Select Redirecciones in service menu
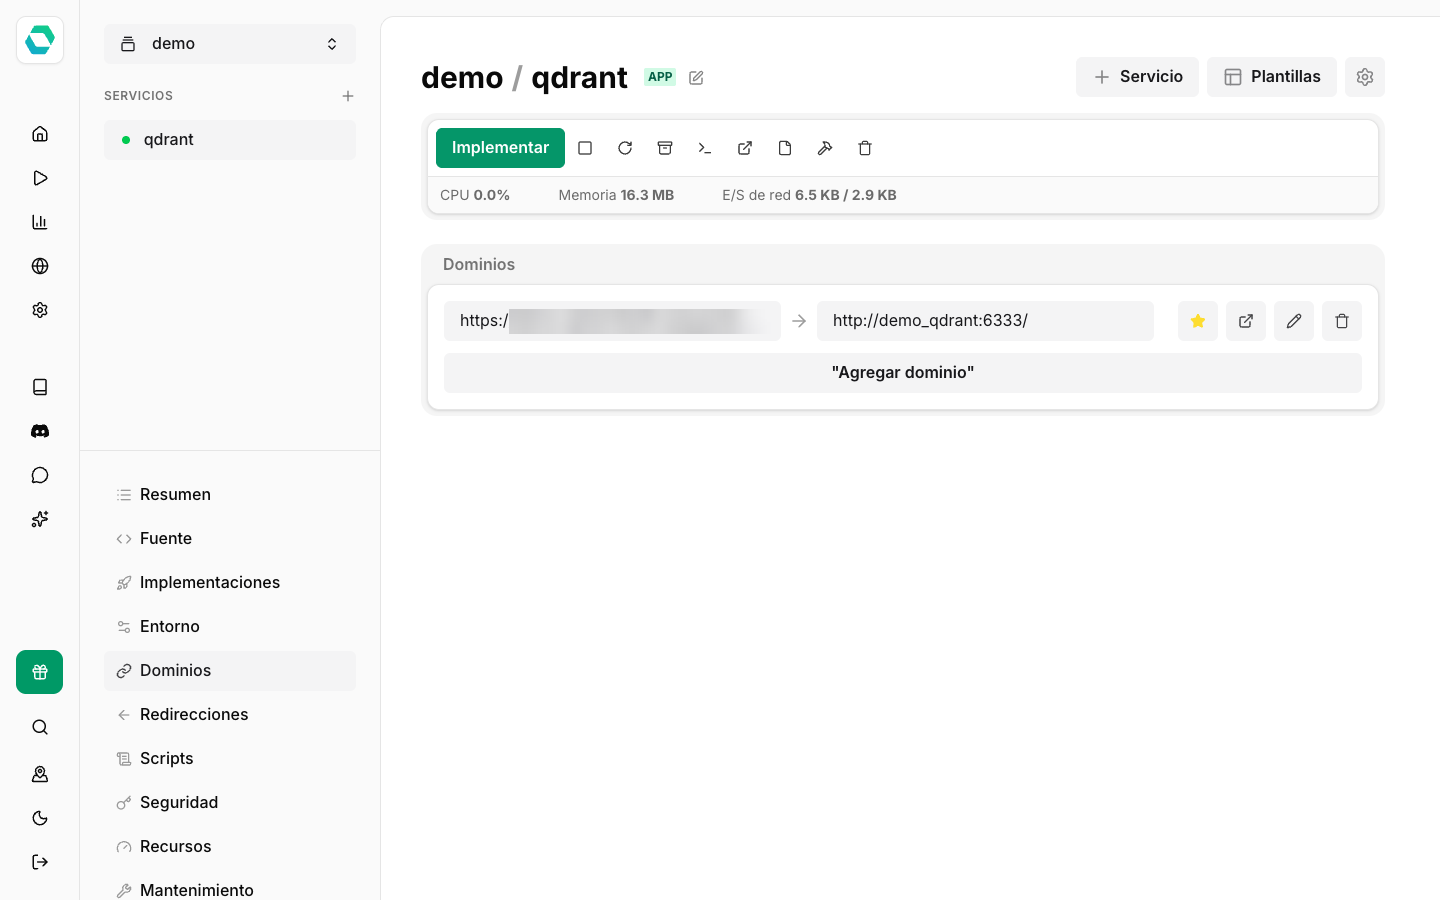The image size is (1440, 900). pos(230,715)
